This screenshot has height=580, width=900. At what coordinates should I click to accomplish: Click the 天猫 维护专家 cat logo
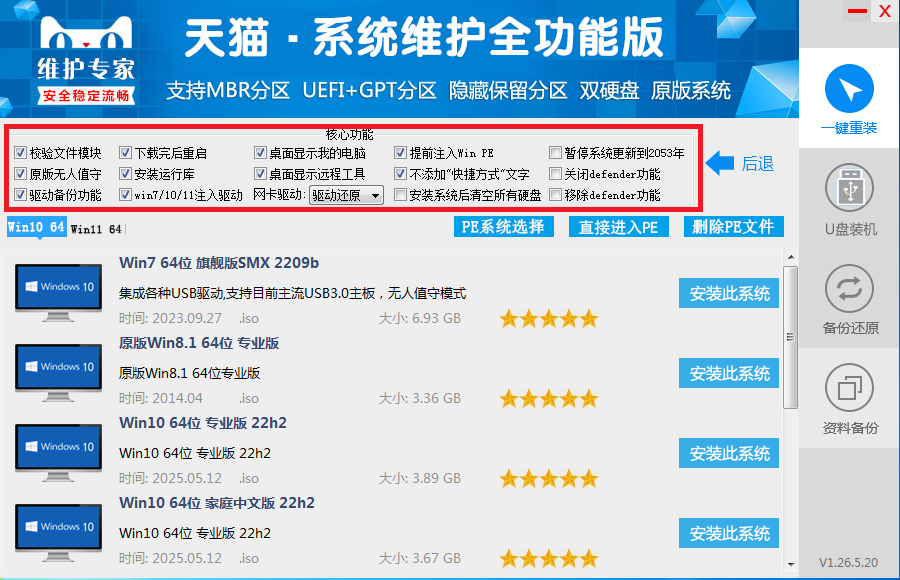click(x=86, y=60)
